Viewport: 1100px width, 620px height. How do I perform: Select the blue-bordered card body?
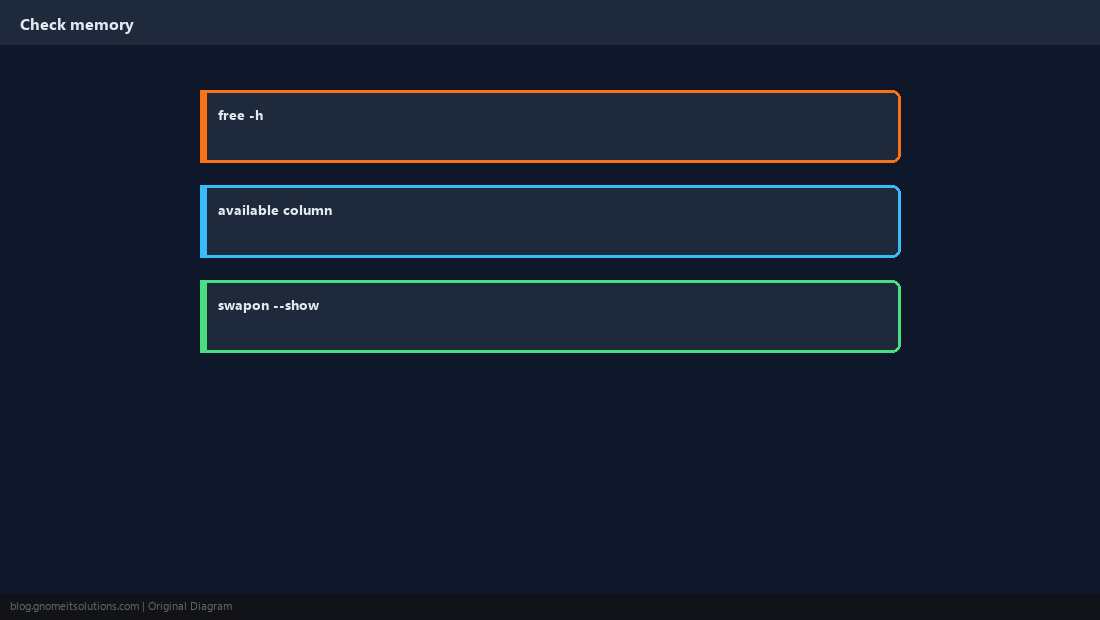pos(551,222)
